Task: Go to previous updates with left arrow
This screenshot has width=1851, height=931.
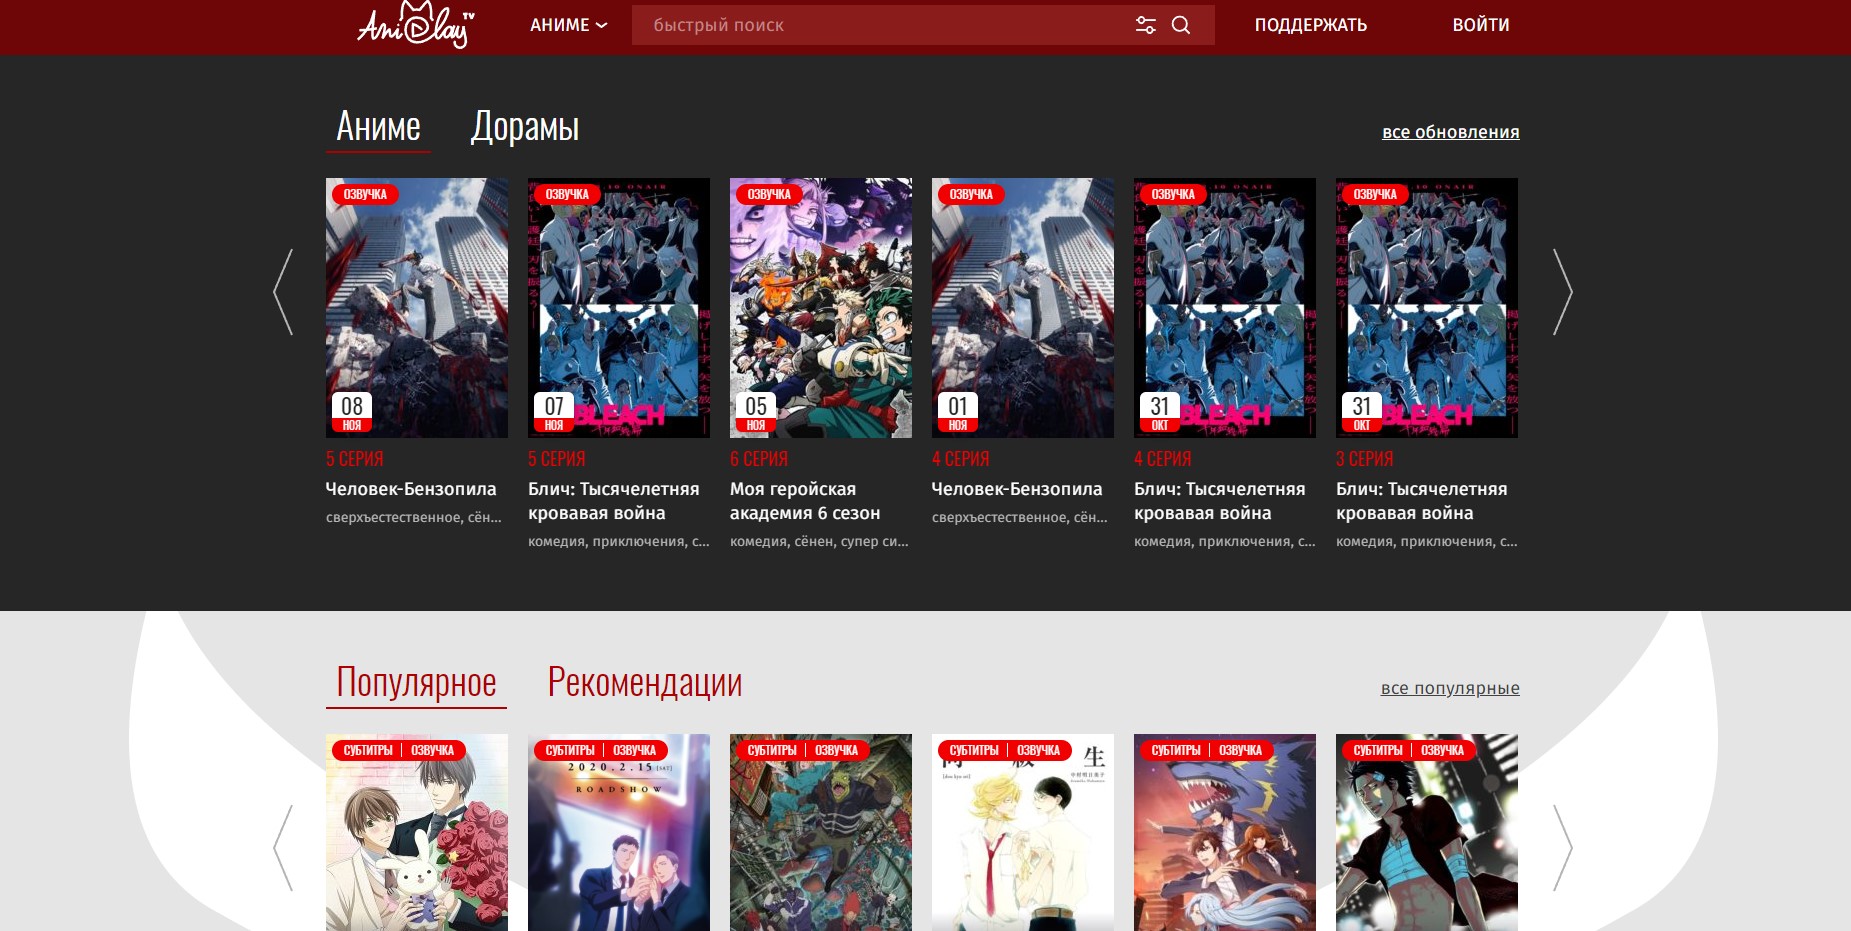Action: [283, 292]
